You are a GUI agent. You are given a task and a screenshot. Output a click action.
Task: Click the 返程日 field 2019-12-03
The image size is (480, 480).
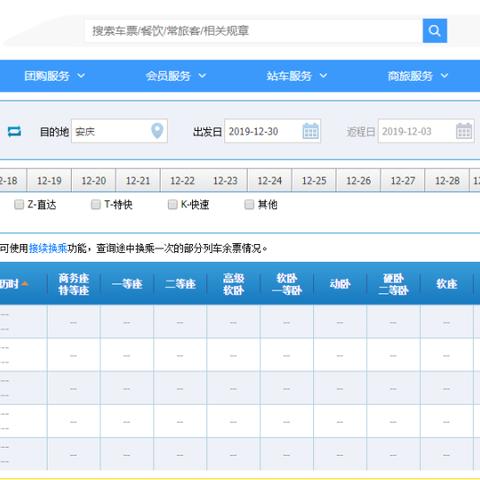tap(426, 131)
